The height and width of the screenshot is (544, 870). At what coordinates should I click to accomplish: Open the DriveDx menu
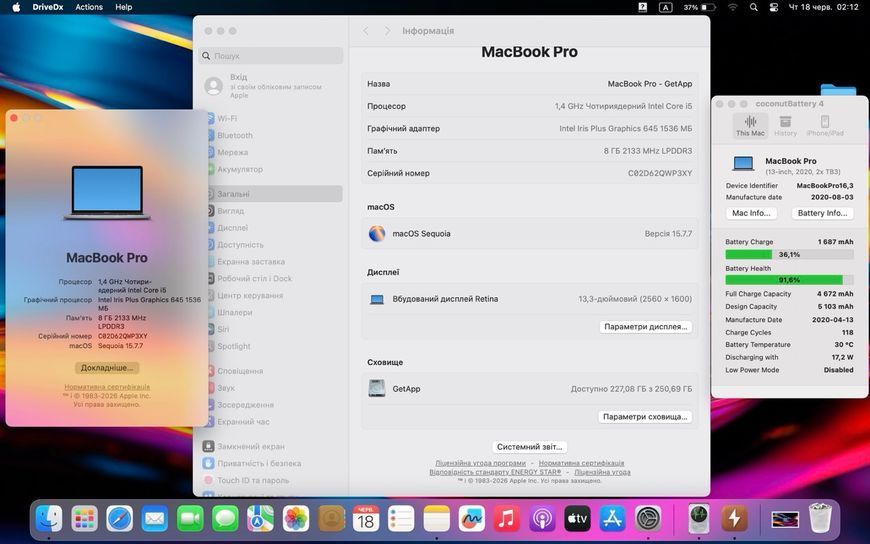pos(48,7)
